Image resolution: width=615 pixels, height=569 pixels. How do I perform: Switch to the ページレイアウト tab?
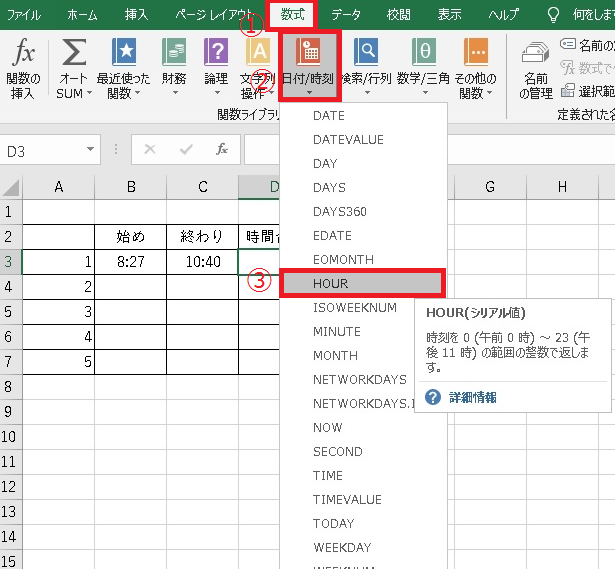(x=213, y=15)
